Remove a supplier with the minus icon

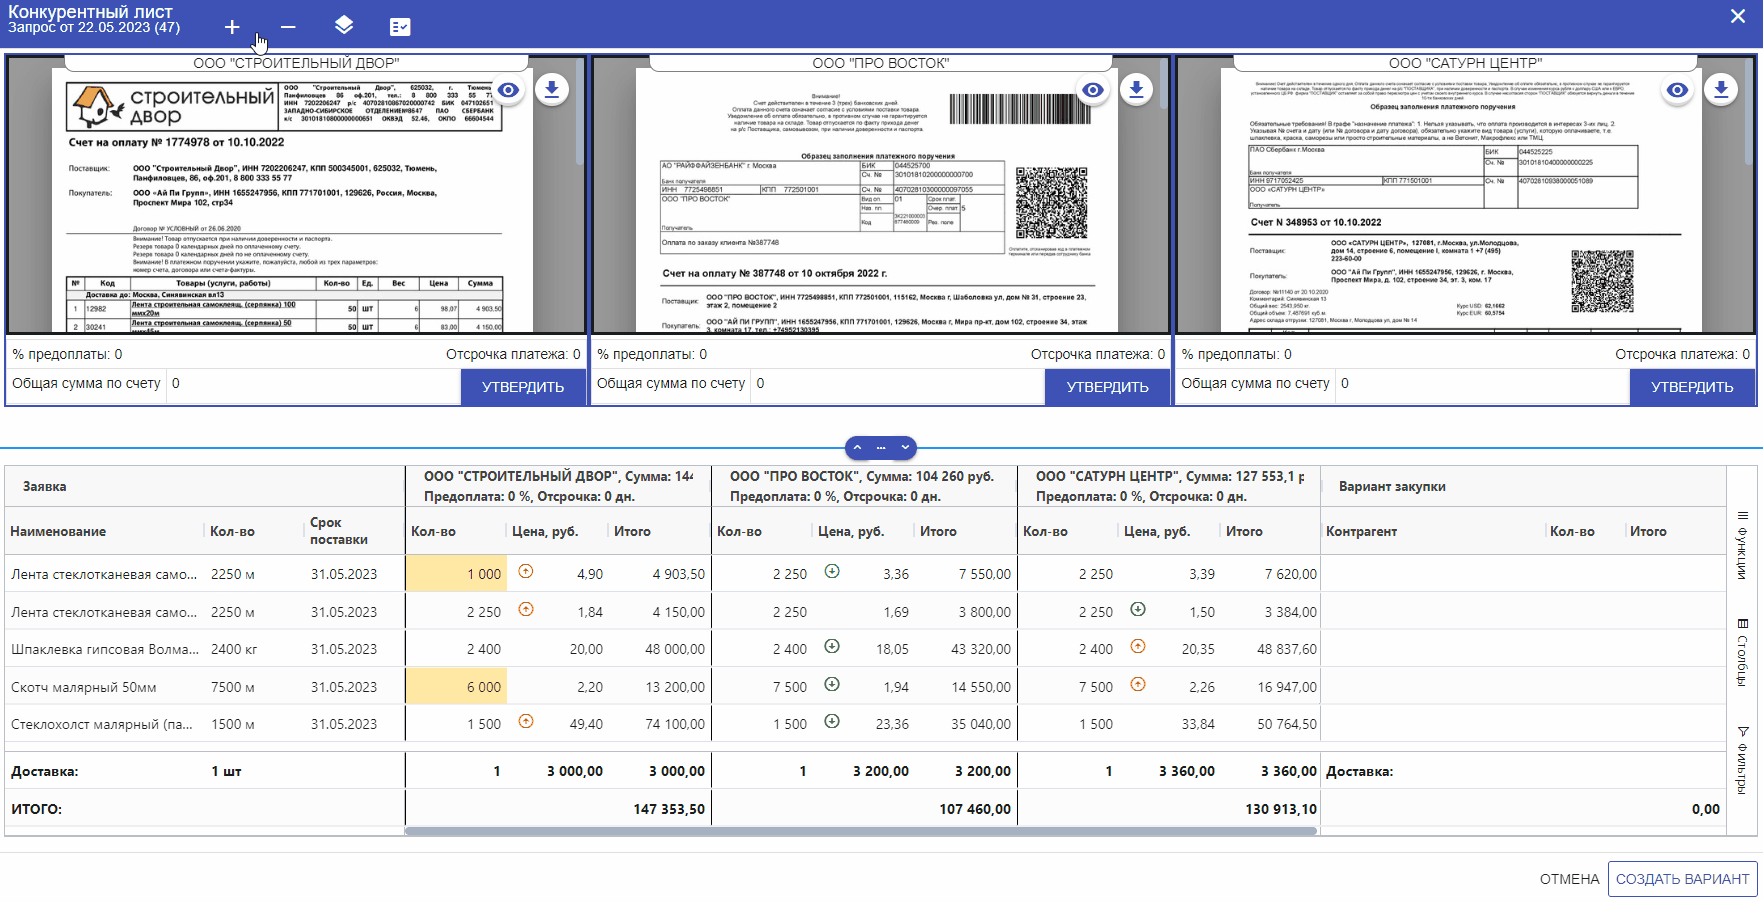pos(288,27)
